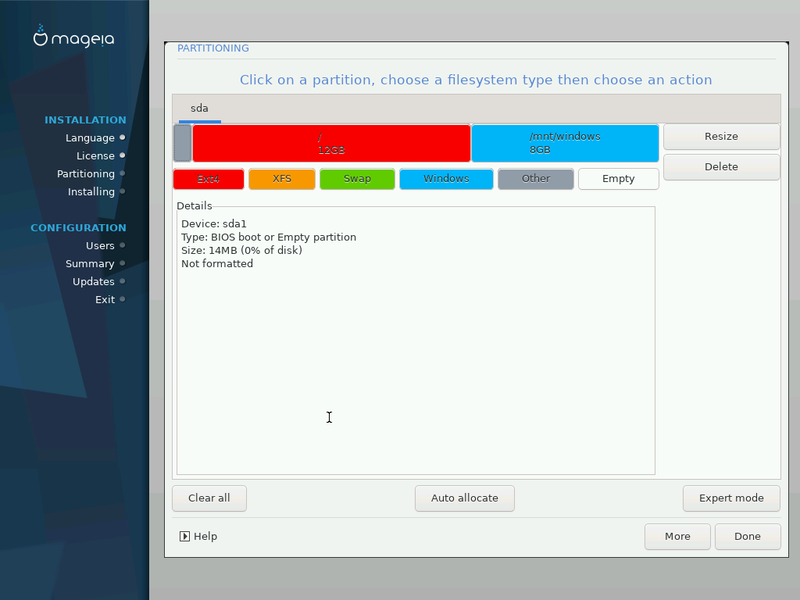
Task: Click the Help arrow icon
Action: (184, 536)
